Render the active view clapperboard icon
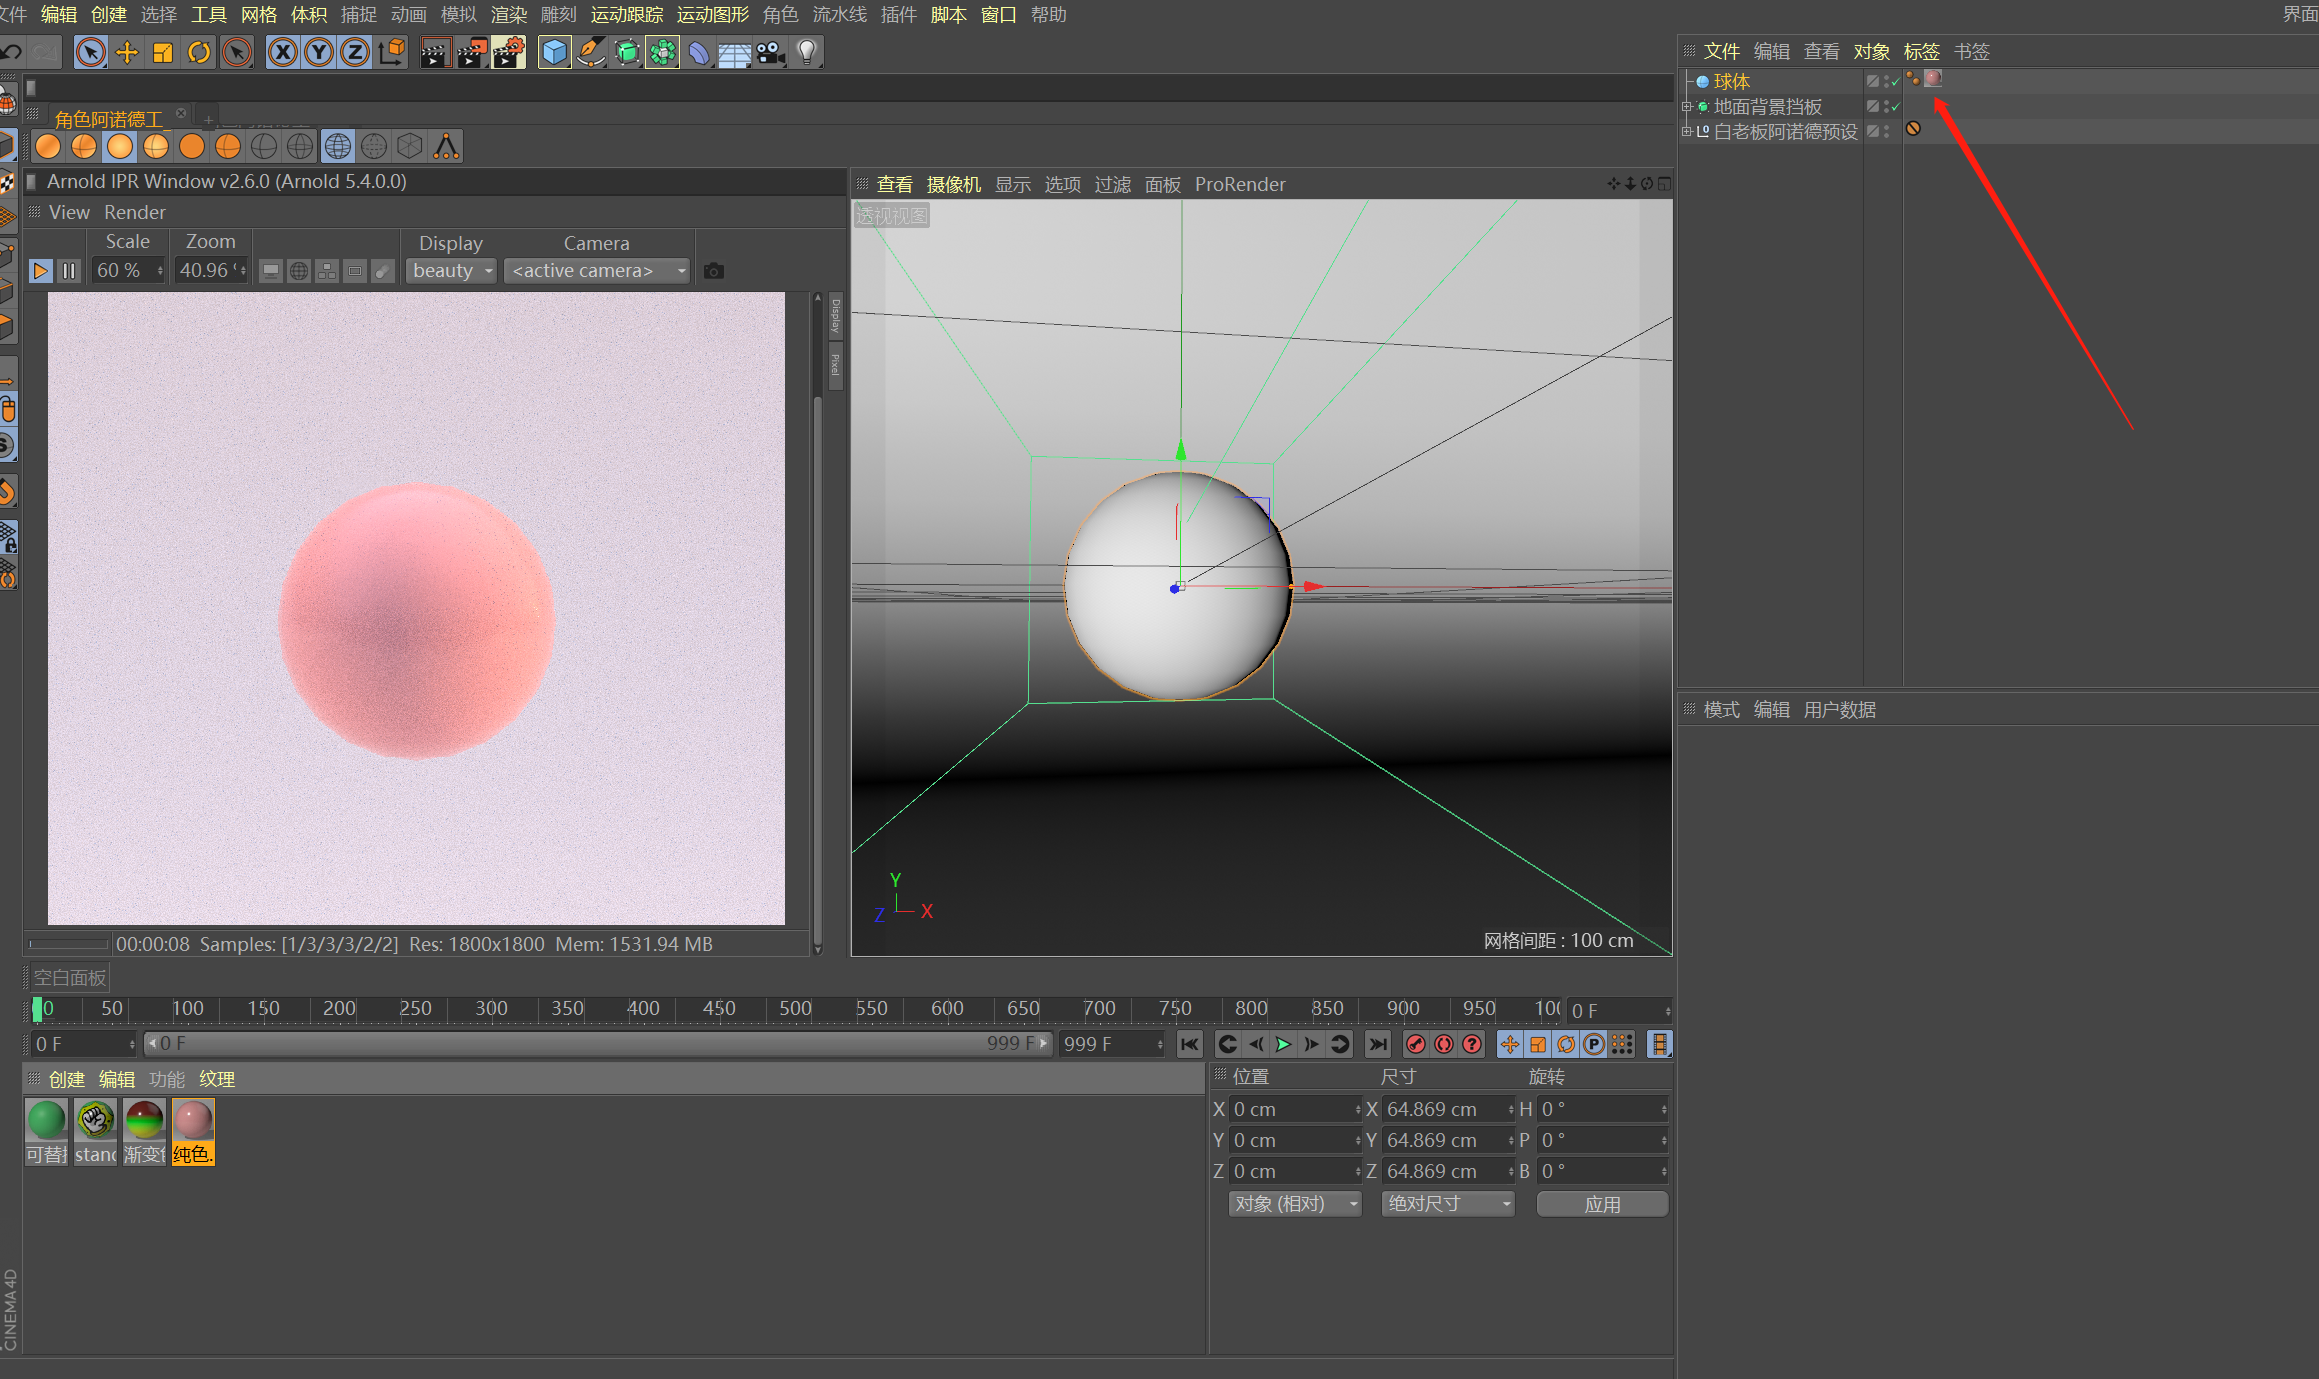 436,52
